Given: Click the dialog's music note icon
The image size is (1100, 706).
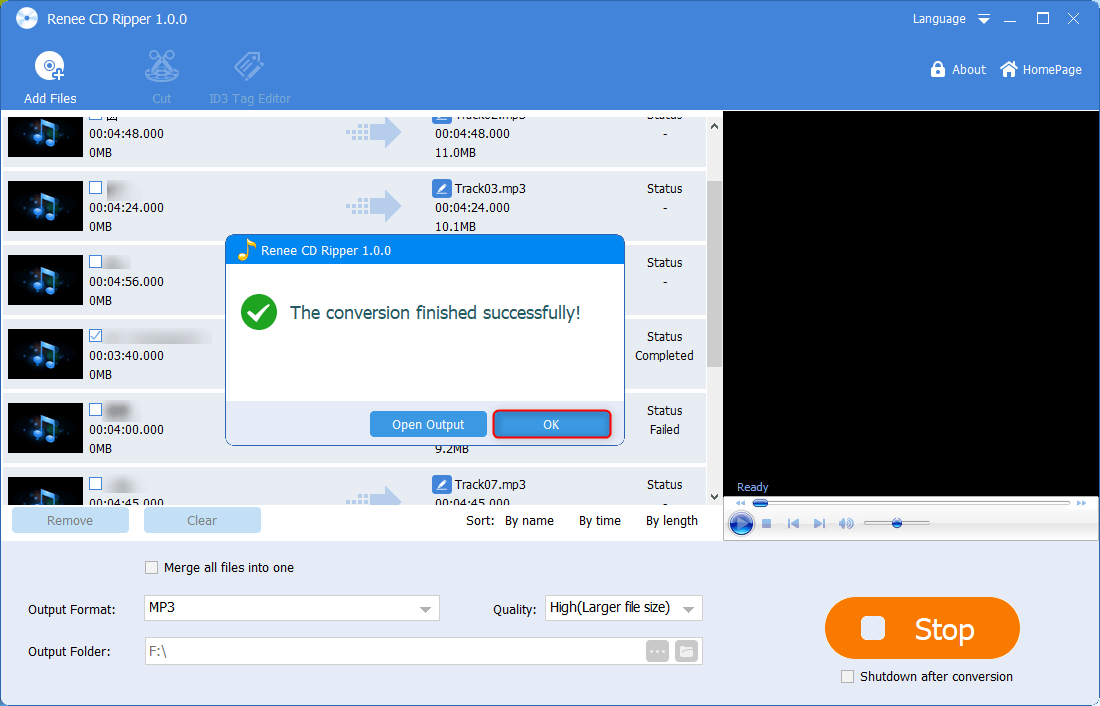Looking at the screenshot, I should coord(246,249).
